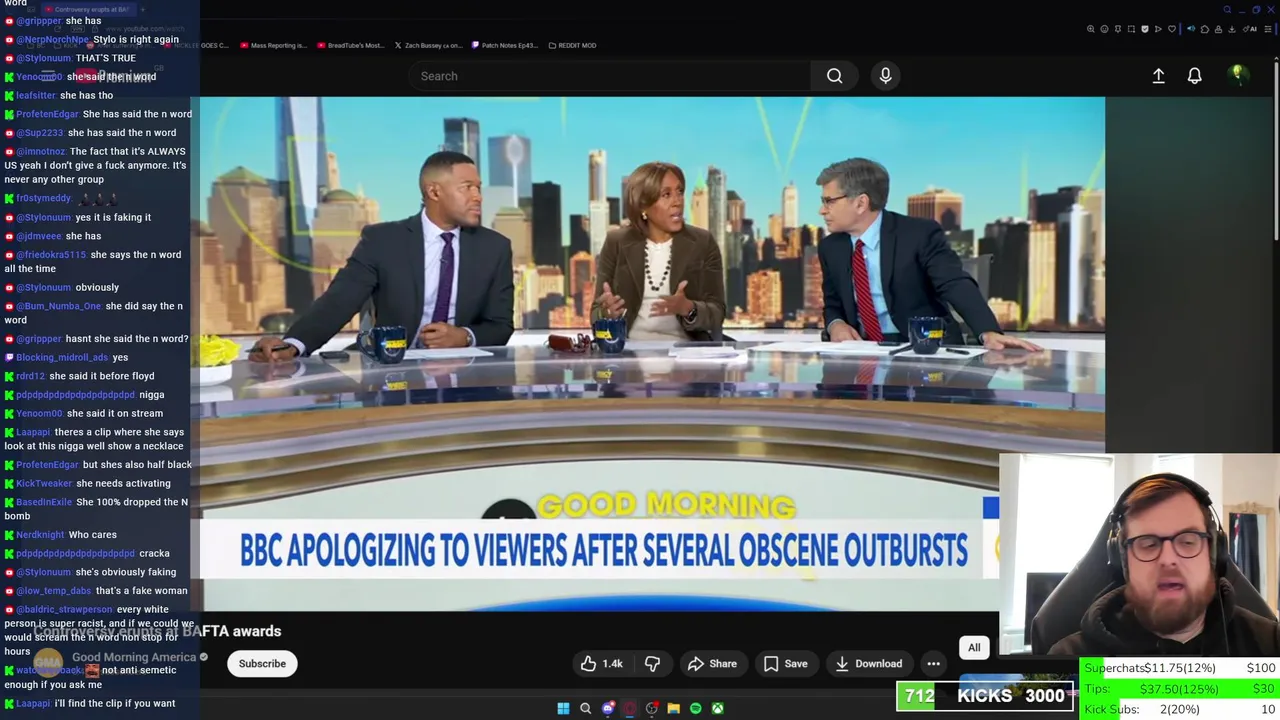The height and width of the screenshot is (720, 1280).
Task: Dislike the video with thumbs down
Action: (652, 664)
